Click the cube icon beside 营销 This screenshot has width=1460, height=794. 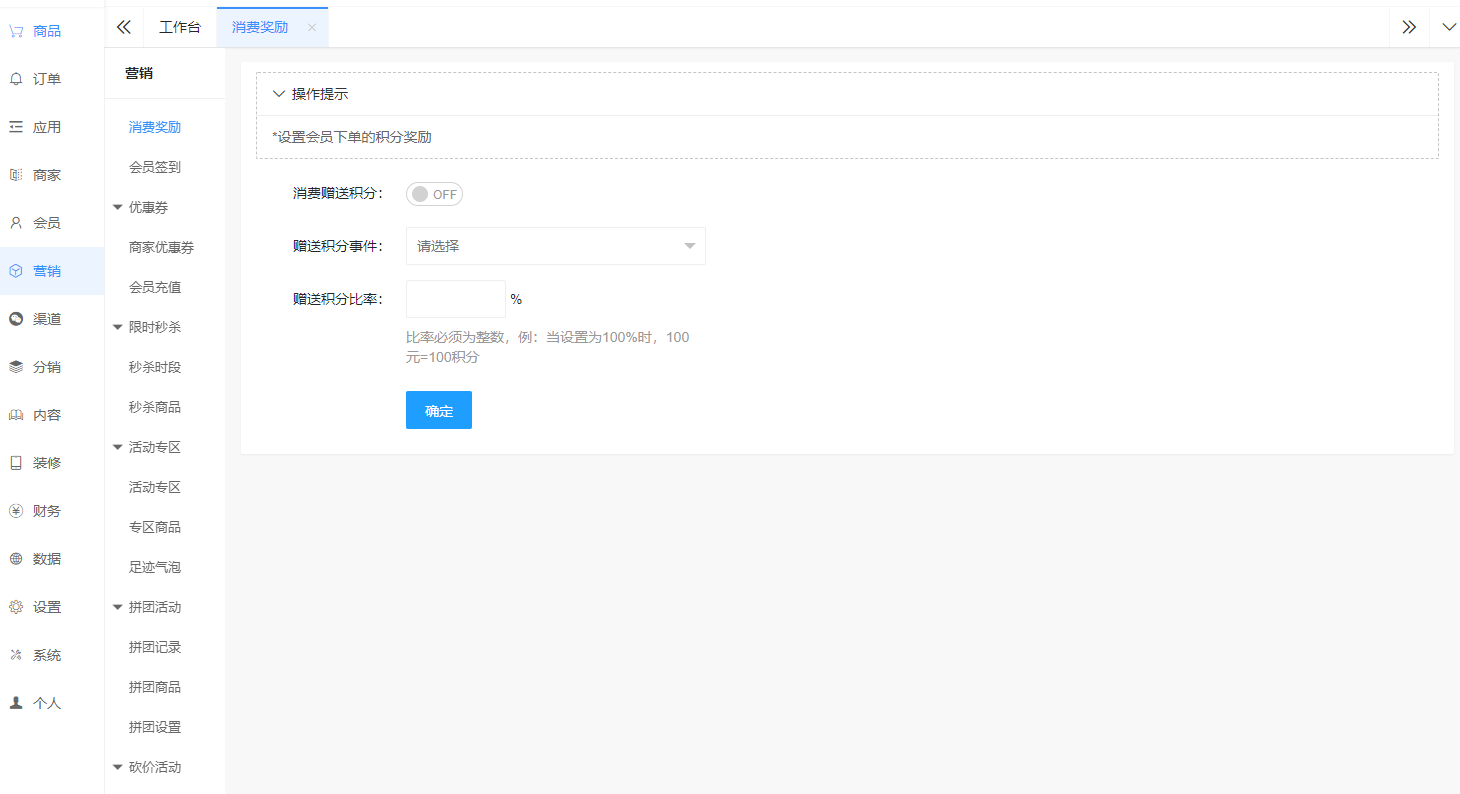(x=16, y=271)
